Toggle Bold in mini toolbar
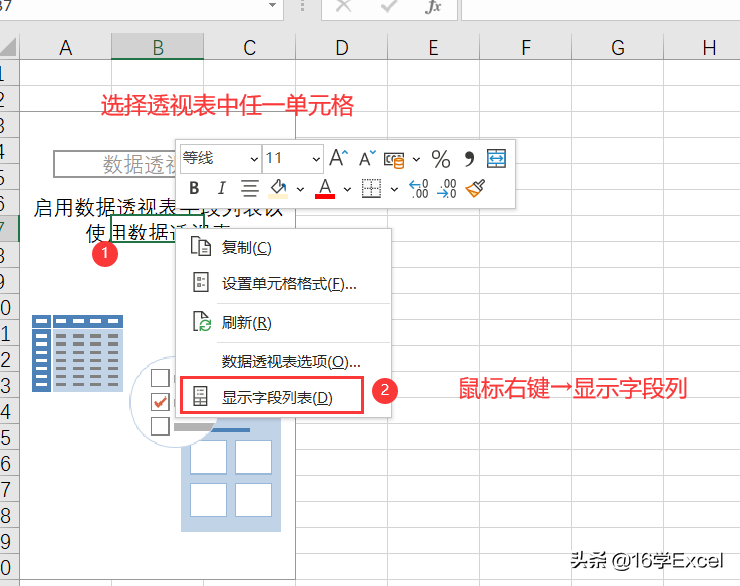 coord(194,188)
